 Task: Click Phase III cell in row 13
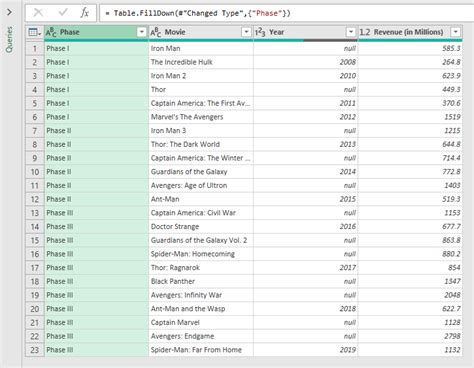click(x=96, y=213)
